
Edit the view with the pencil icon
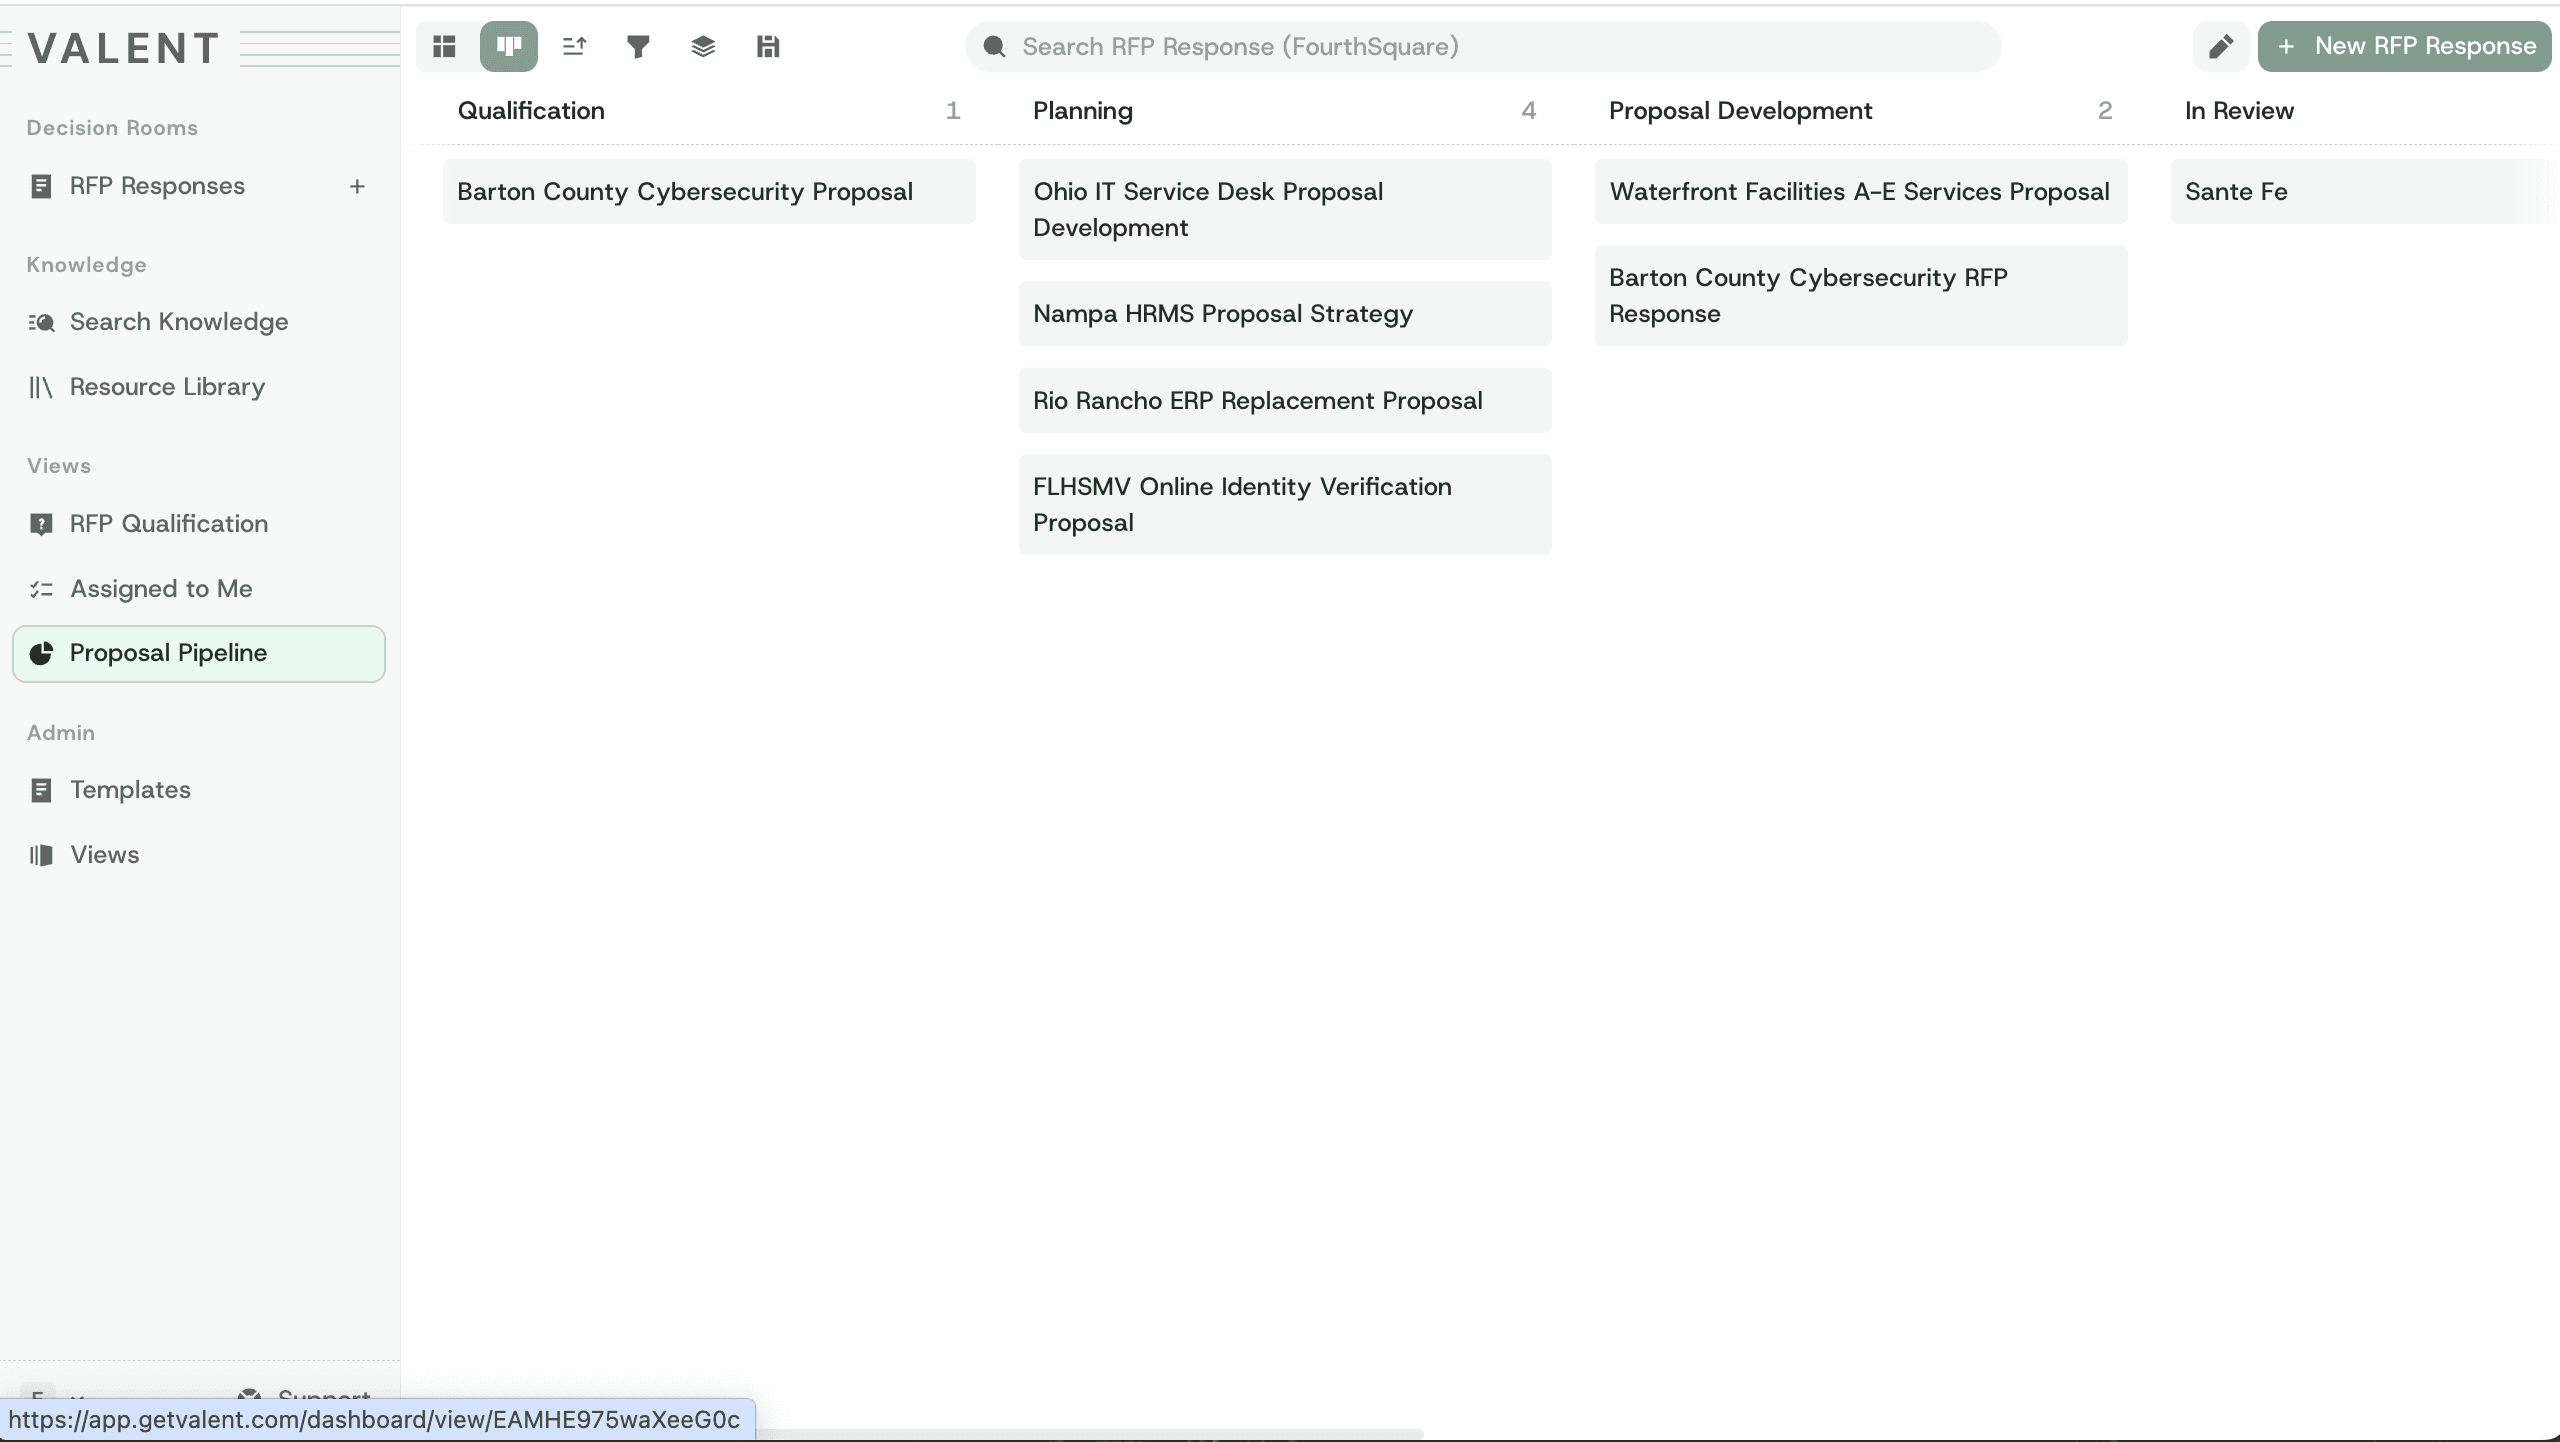coord(2219,46)
